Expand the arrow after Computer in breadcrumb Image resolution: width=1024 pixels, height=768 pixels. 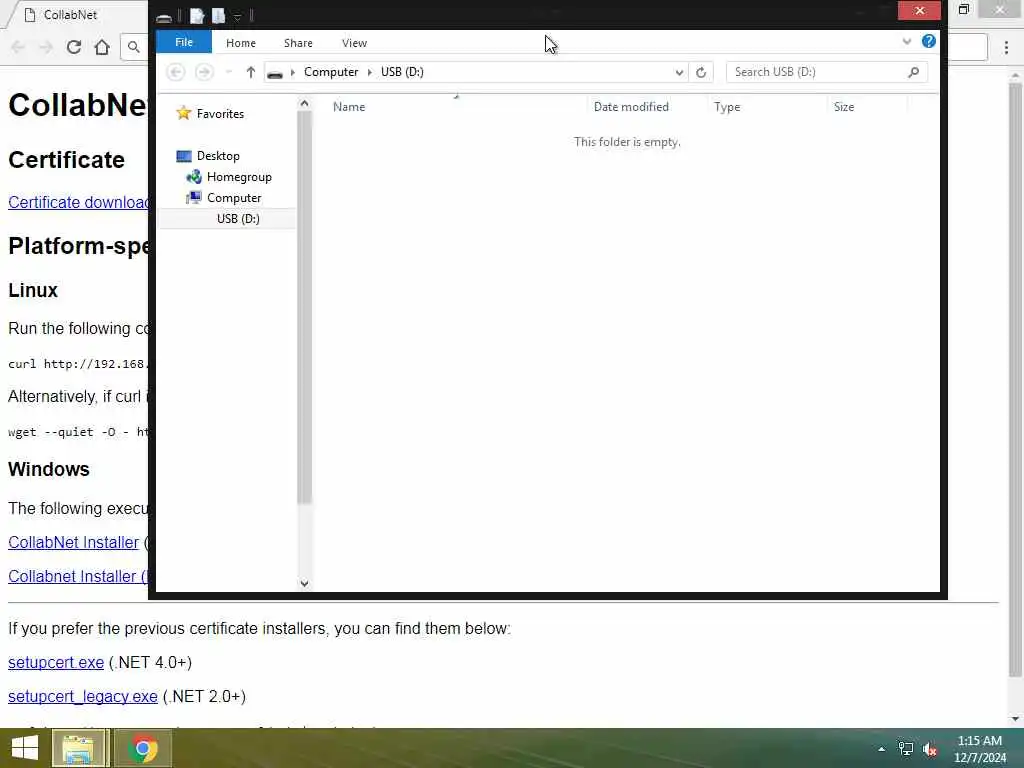[x=370, y=72]
